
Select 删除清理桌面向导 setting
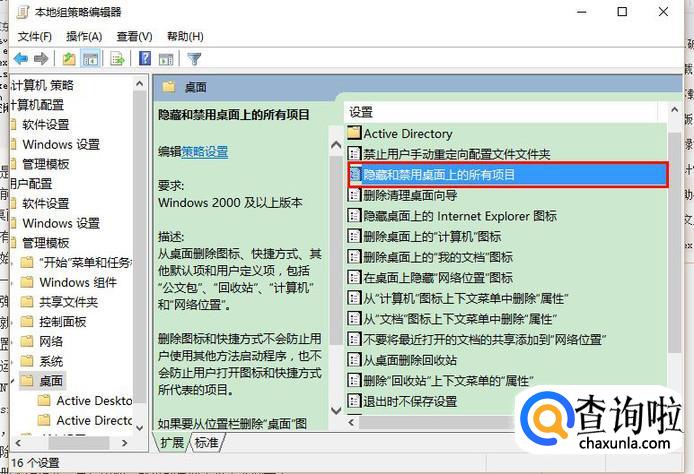402,195
